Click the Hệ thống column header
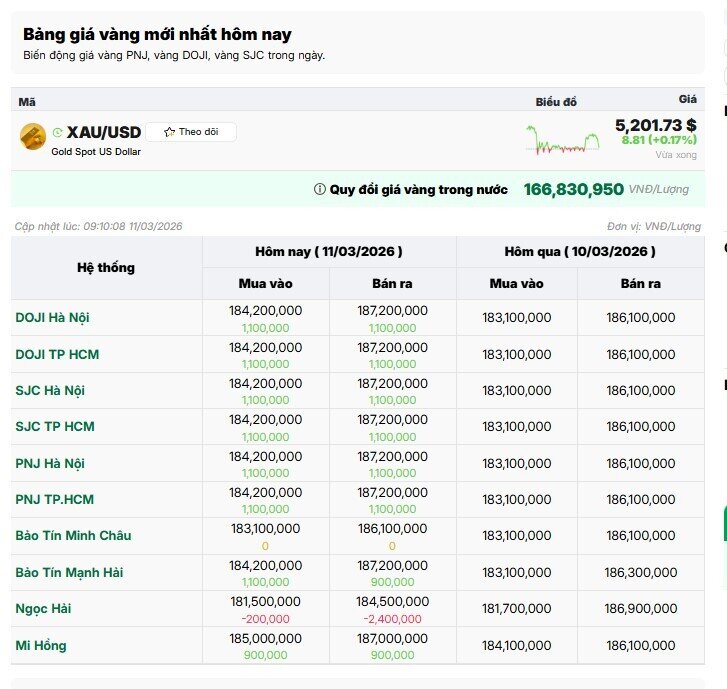The image size is (727, 689). pyautogui.click(x=106, y=268)
